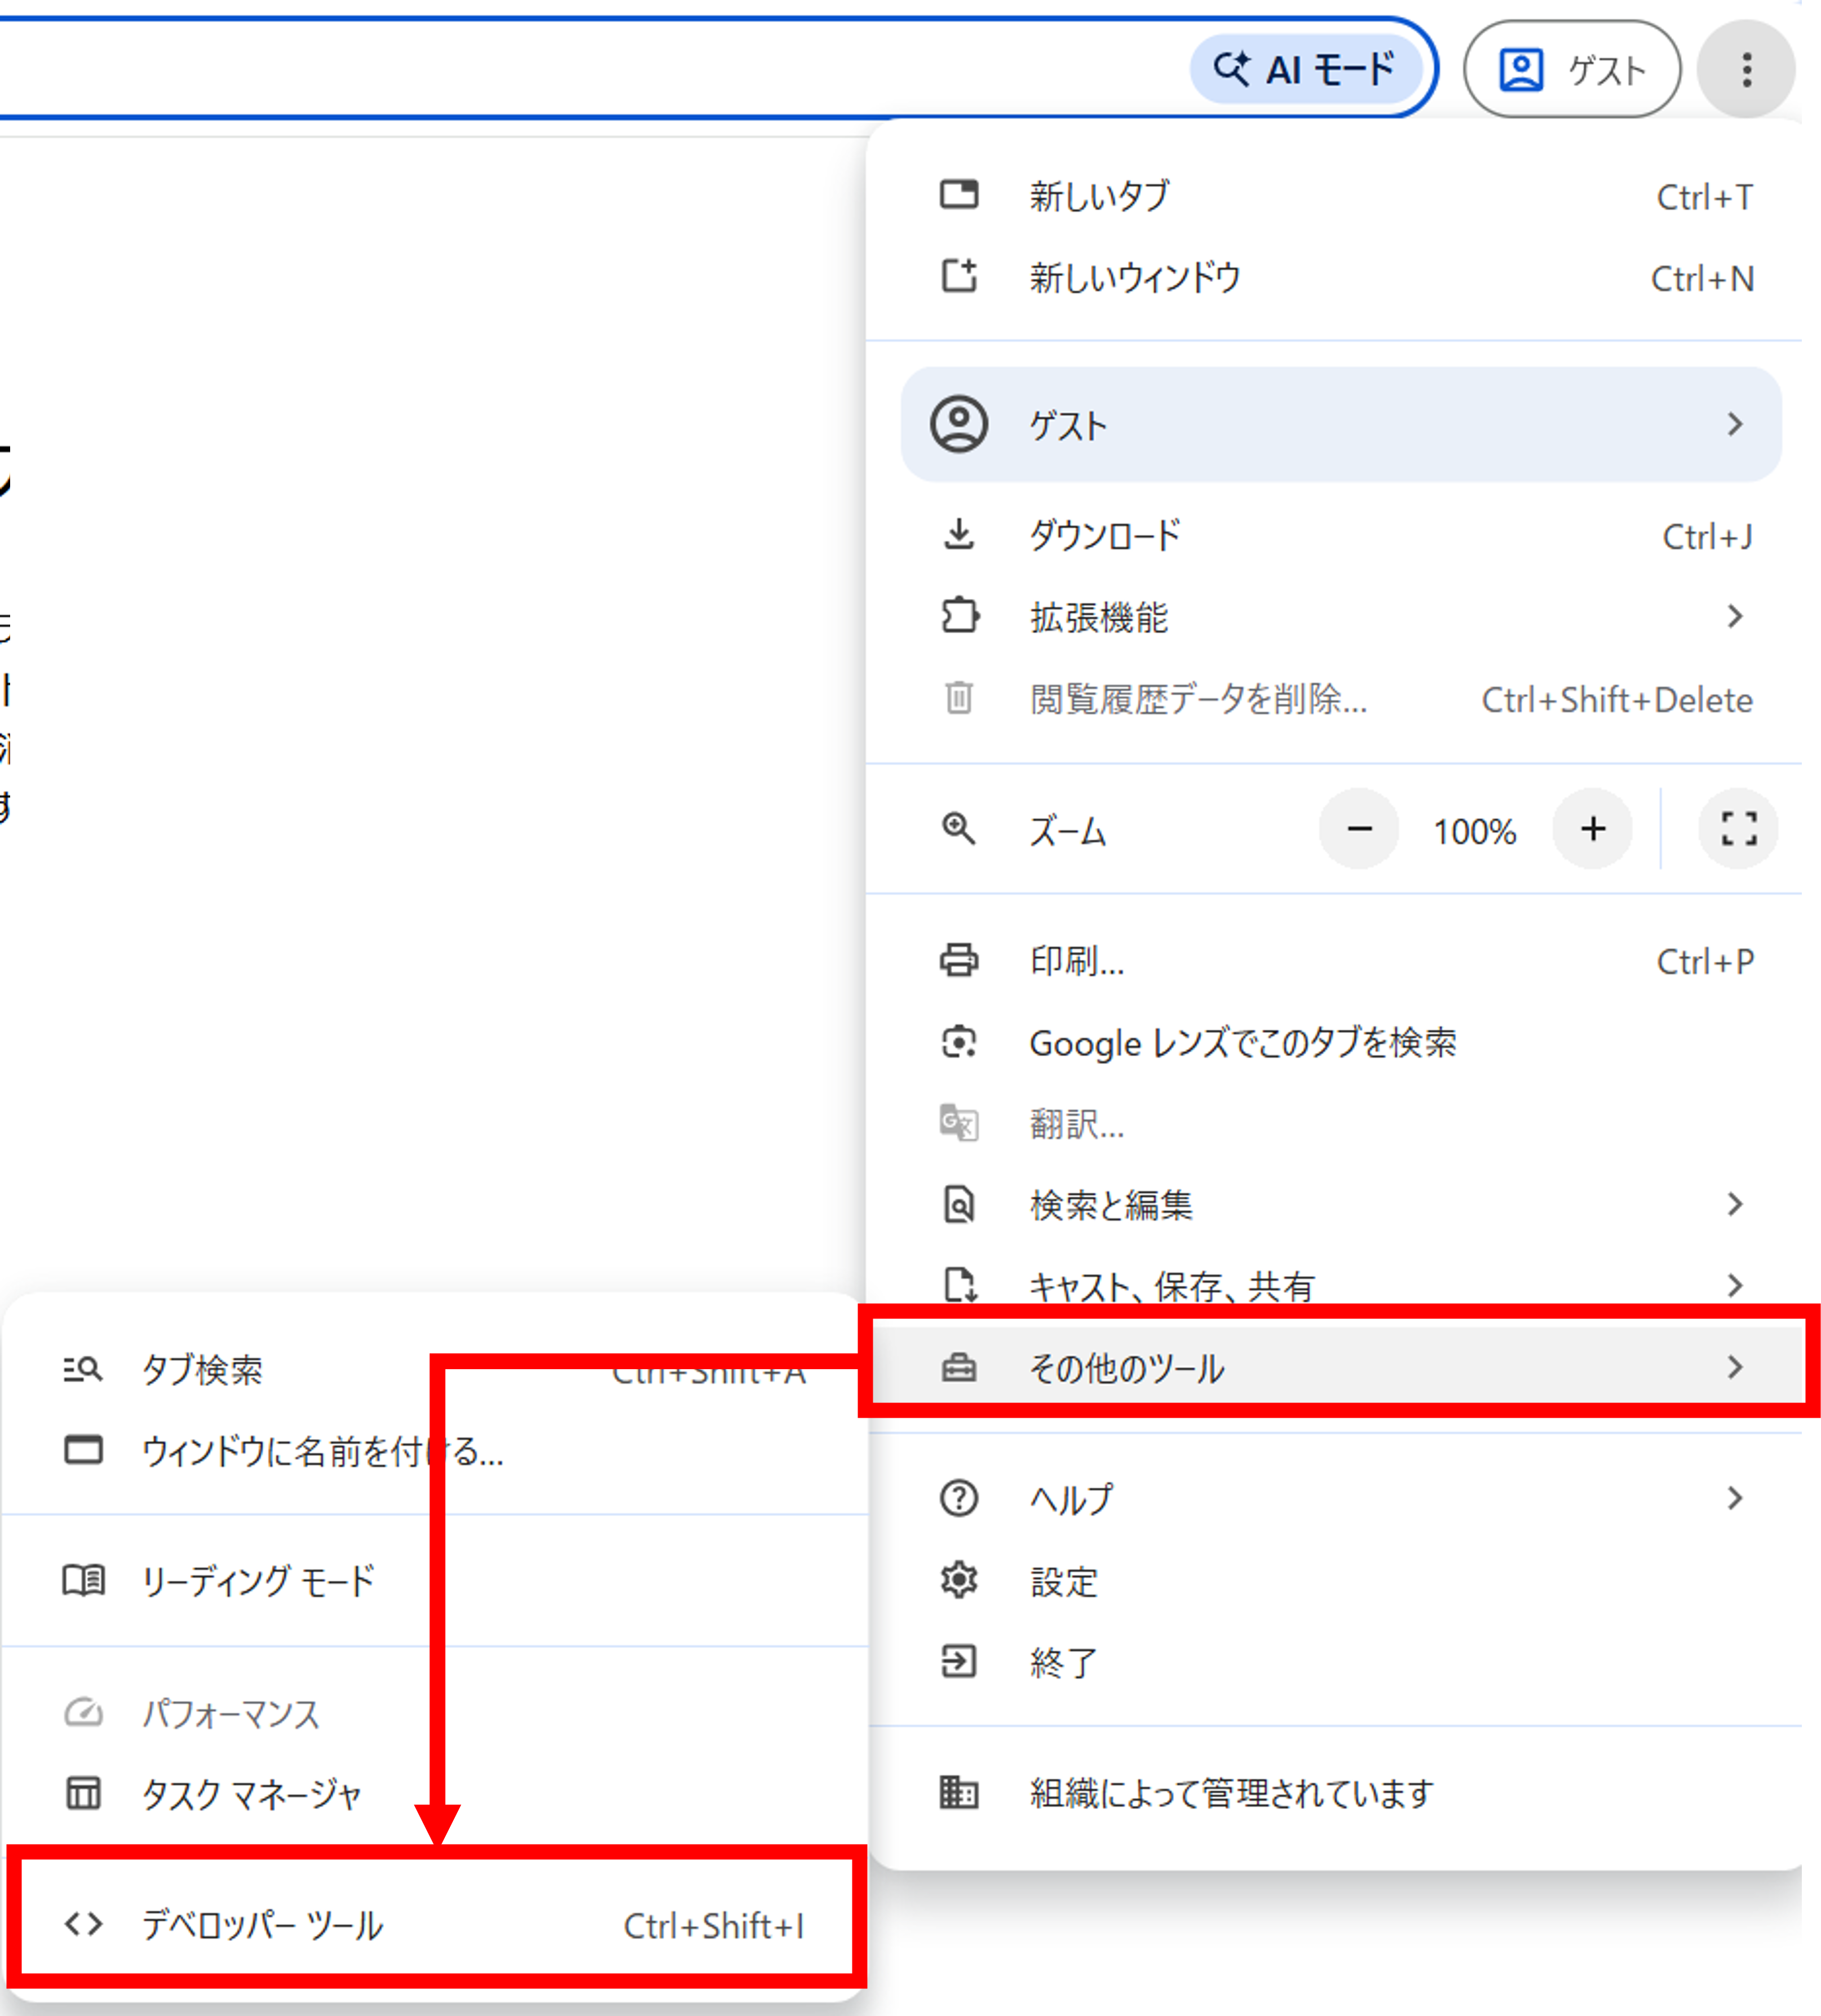
Task: Click the 設定 gear icon
Action: coord(959,1580)
